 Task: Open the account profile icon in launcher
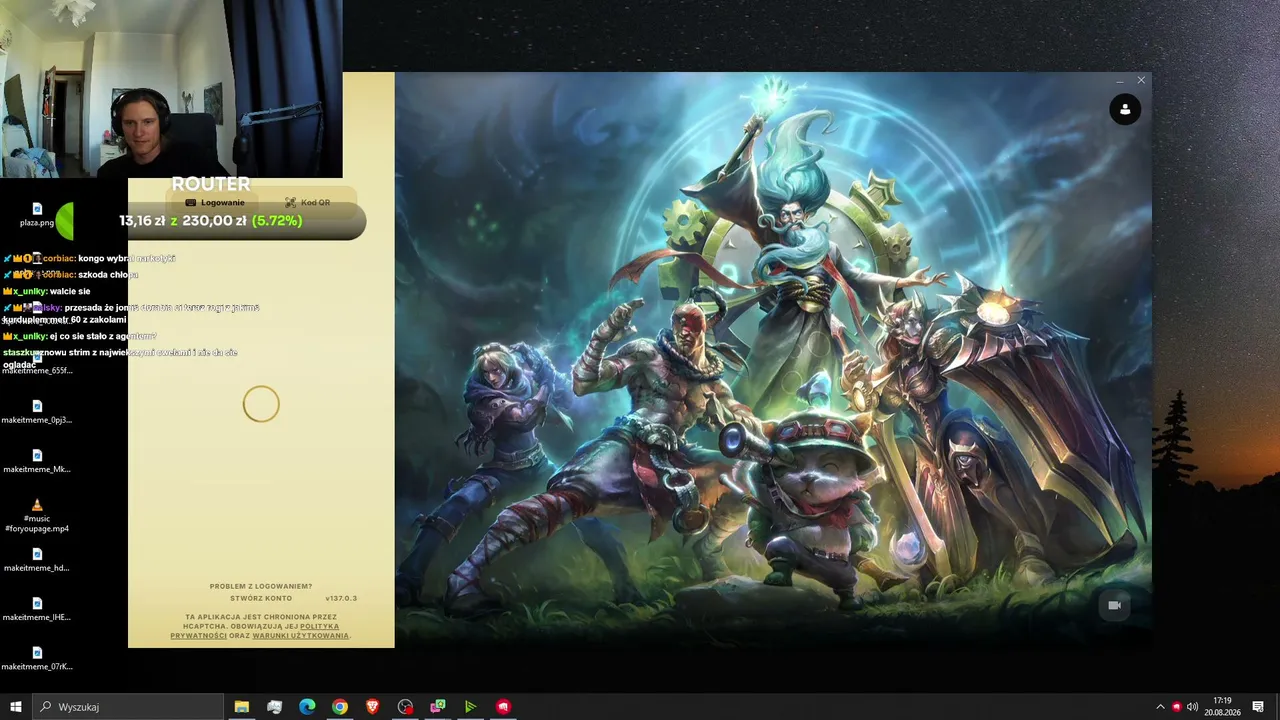pyautogui.click(x=1125, y=109)
